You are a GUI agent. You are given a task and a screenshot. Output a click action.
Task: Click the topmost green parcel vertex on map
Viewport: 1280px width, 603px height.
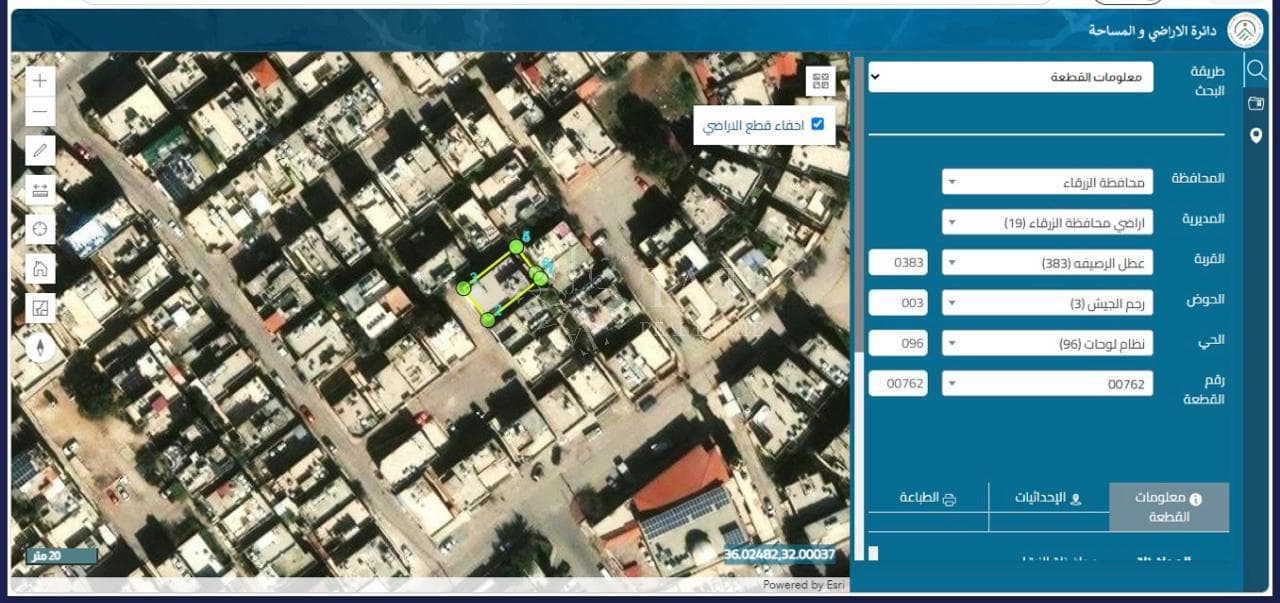point(516,246)
